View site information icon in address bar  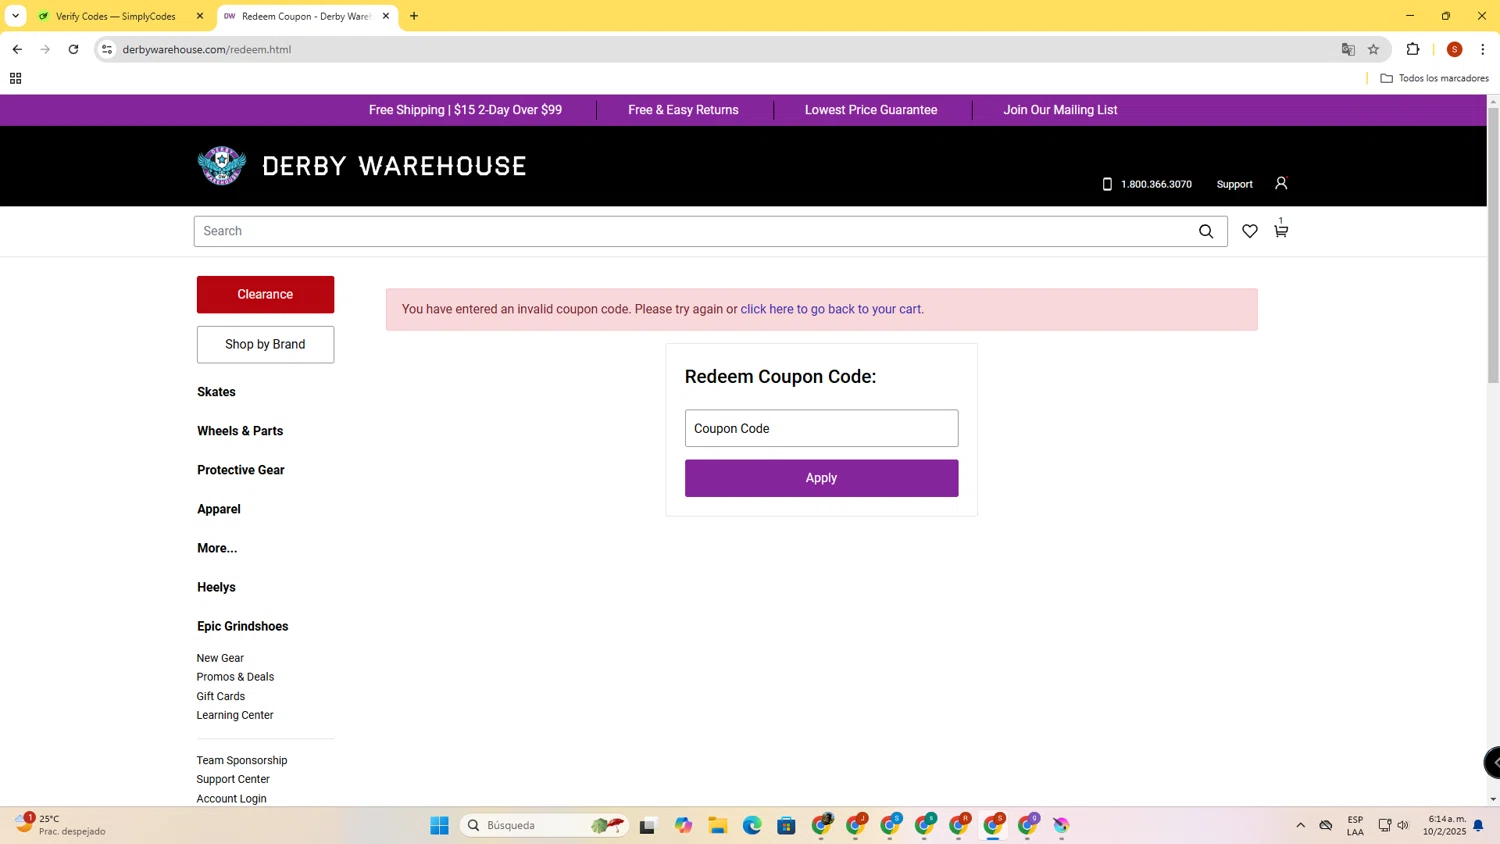coord(107,49)
